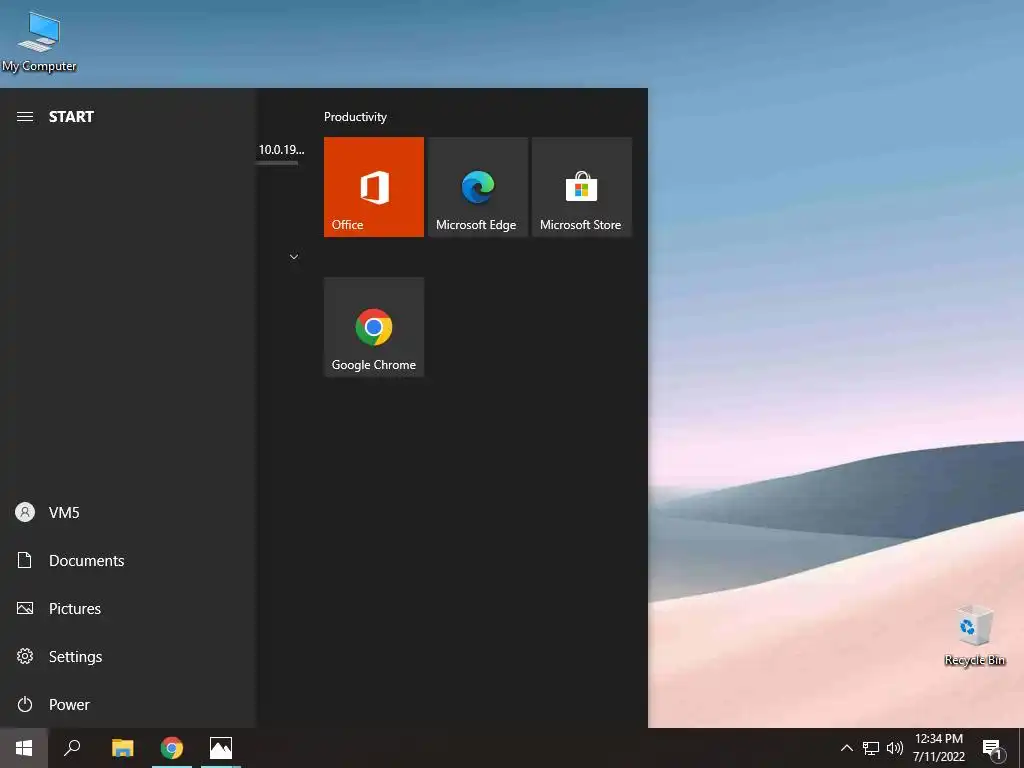1024x768 pixels.
Task: Show hidden system tray icons
Action: [x=846, y=748]
